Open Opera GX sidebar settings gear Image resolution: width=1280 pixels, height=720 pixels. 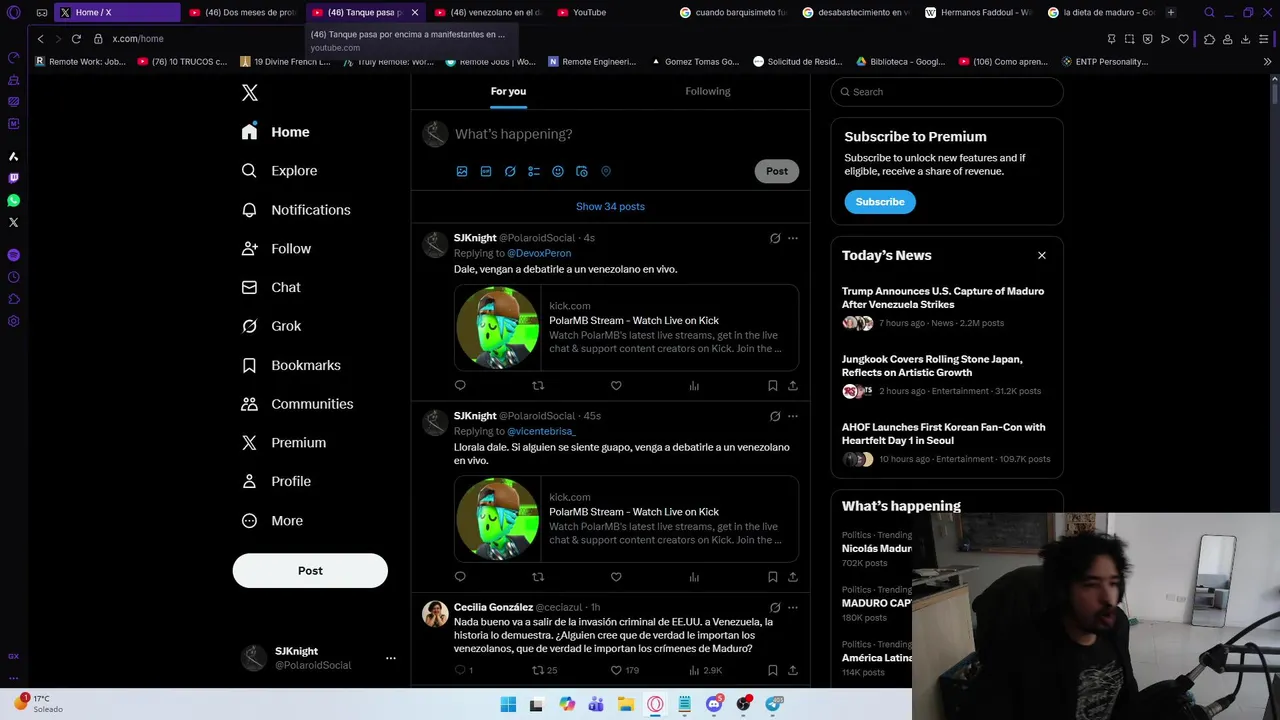[x=13, y=321]
